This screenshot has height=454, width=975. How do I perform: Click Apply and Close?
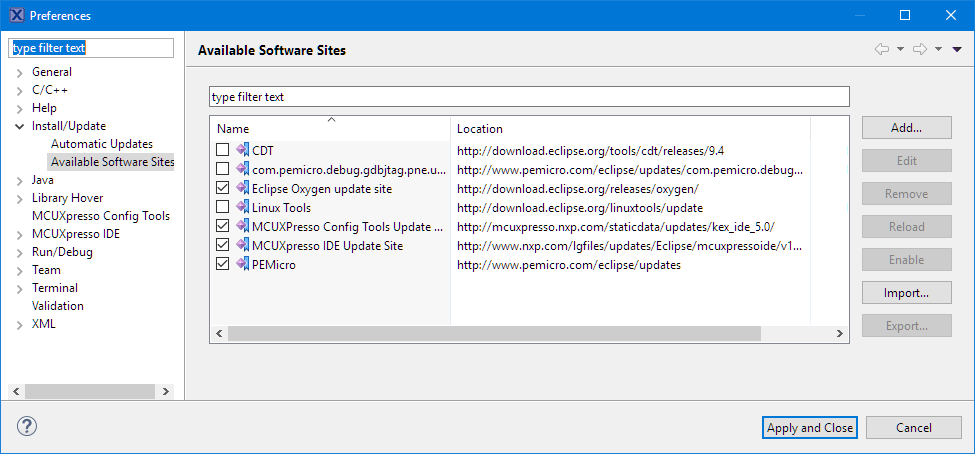810,427
